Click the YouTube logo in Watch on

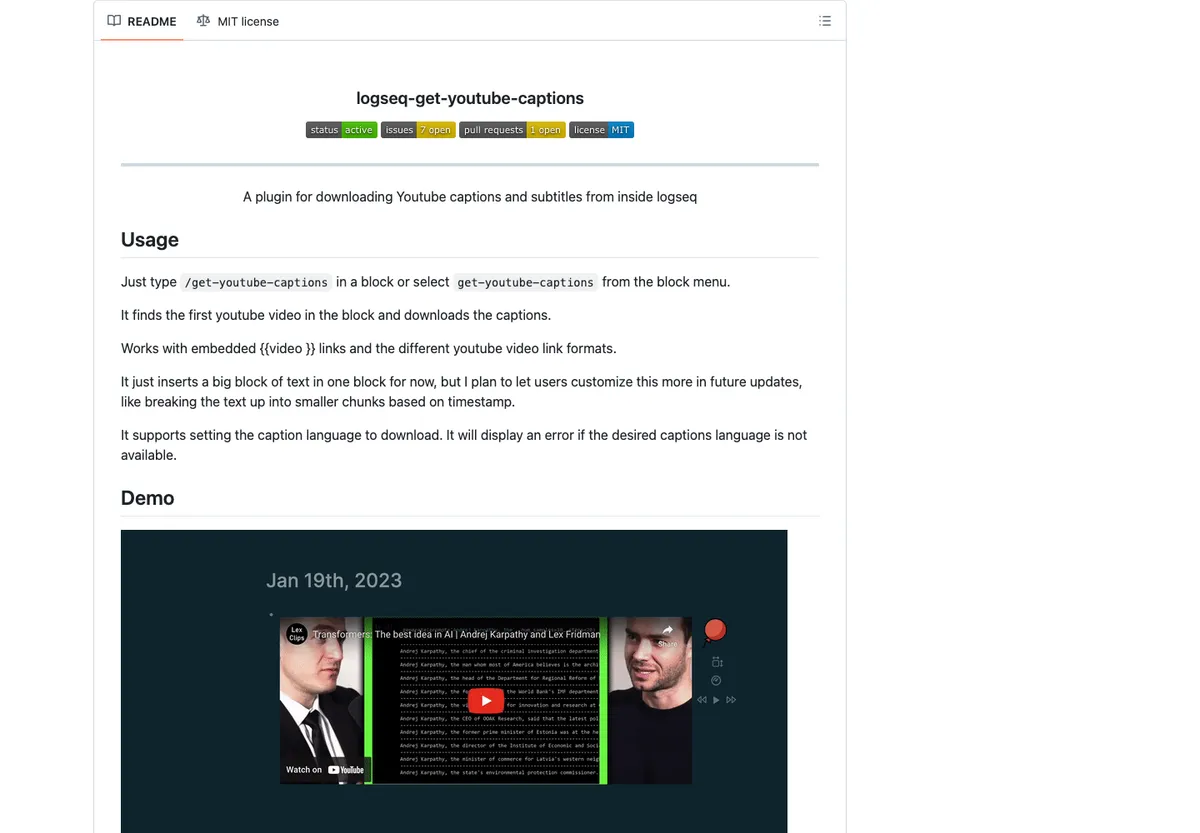coord(347,770)
